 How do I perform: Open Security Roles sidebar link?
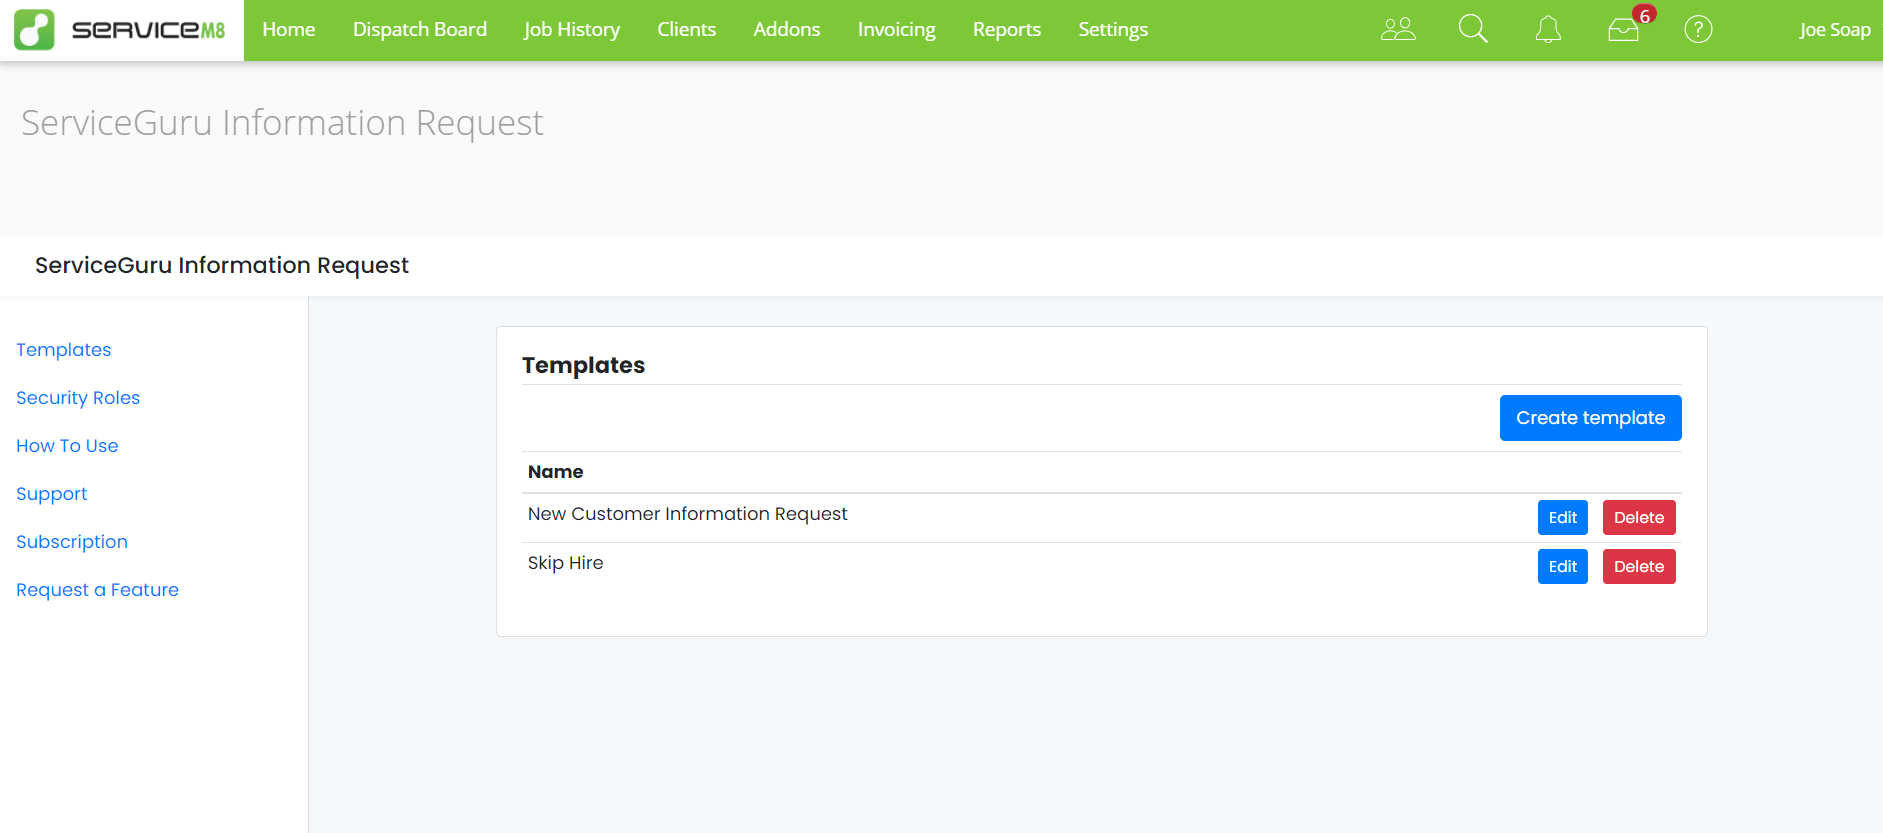[78, 398]
